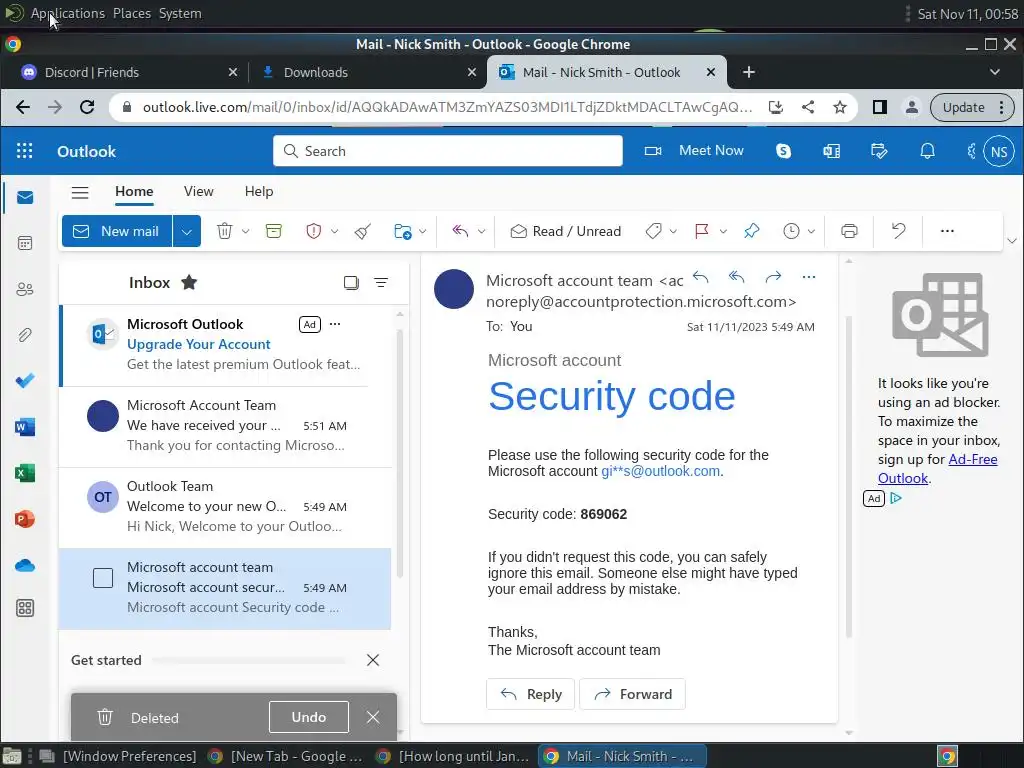Viewport: 1024px width, 768px height.
Task: Toggle the select-all messages icon
Action: click(351, 283)
